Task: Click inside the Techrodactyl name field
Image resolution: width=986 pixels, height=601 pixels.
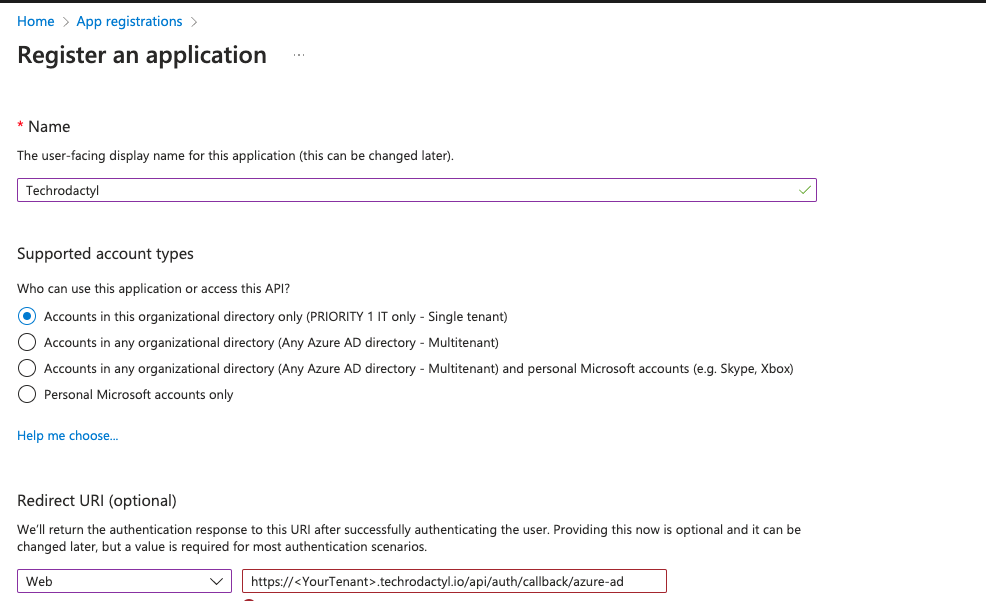Action: (400, 189)
